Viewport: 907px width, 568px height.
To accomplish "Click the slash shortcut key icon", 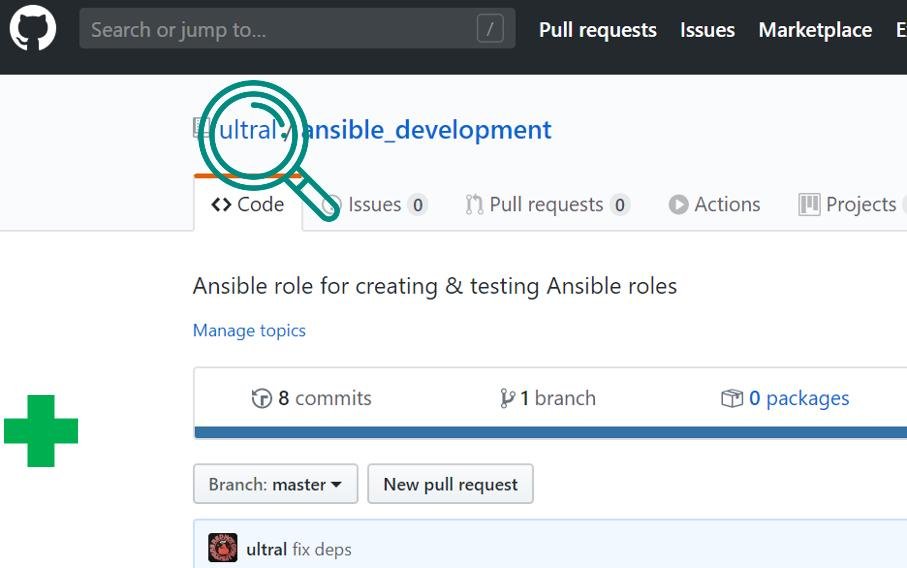I will tap(489, 28).
